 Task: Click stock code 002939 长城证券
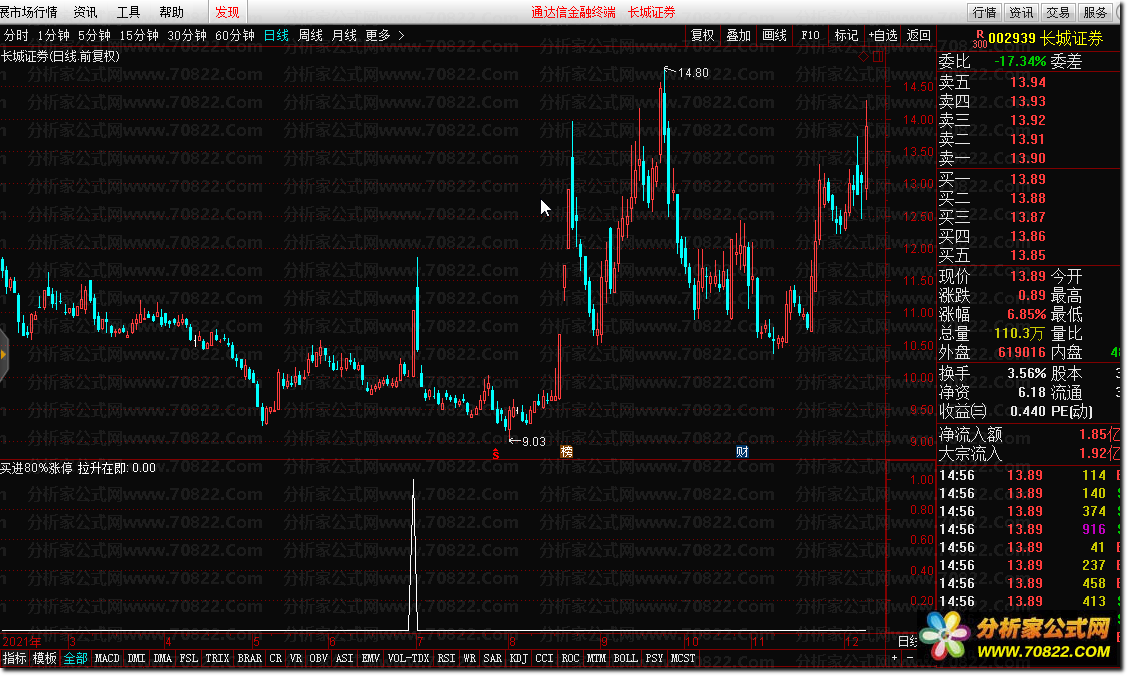tap(1045, 38)
